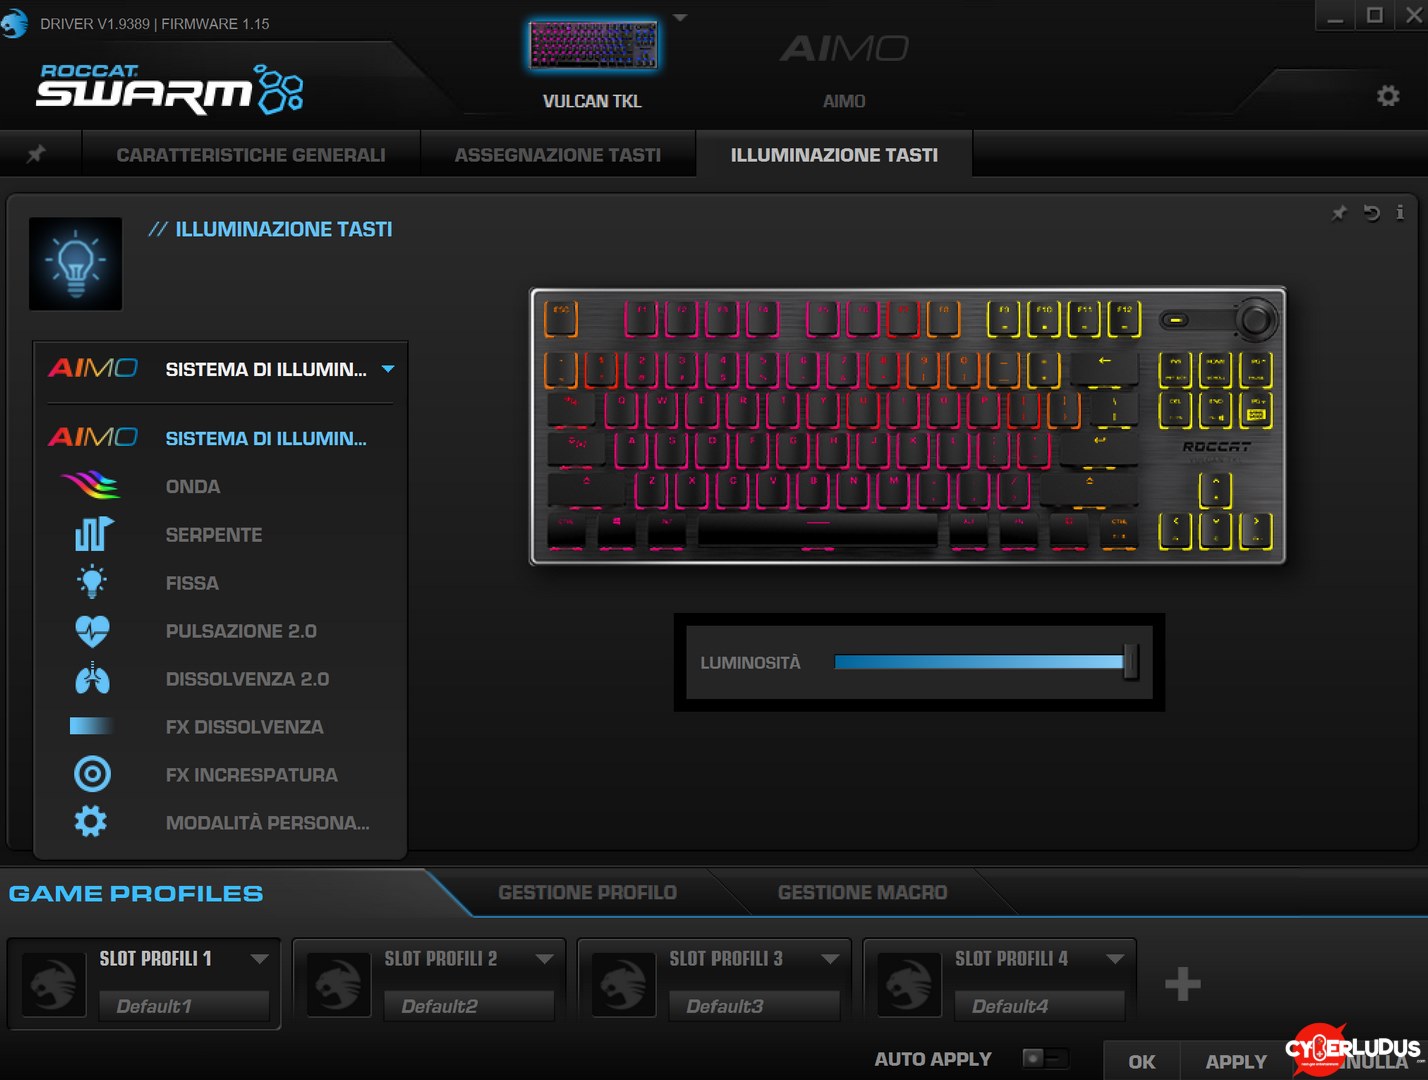This screenshot has height=1080, width=1428.
Task: Click the FX Increspatura ripple icon
Action: coord(92,774)
